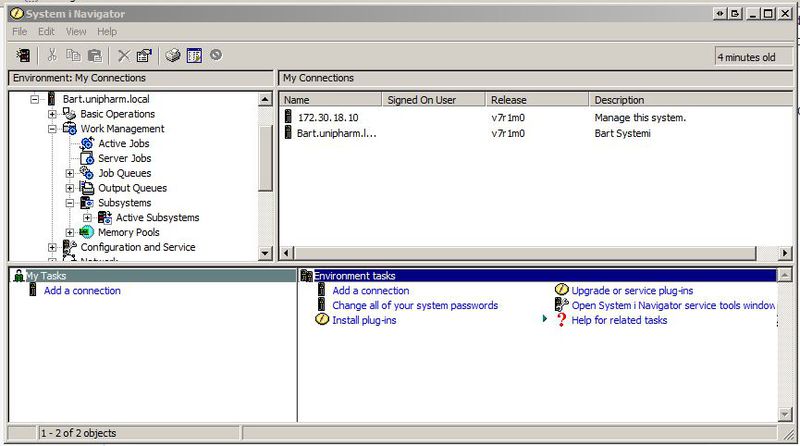This screenshot has width=800, height=446.
Task: Click the Print toolbar icon
Action: tap(172, 55)
